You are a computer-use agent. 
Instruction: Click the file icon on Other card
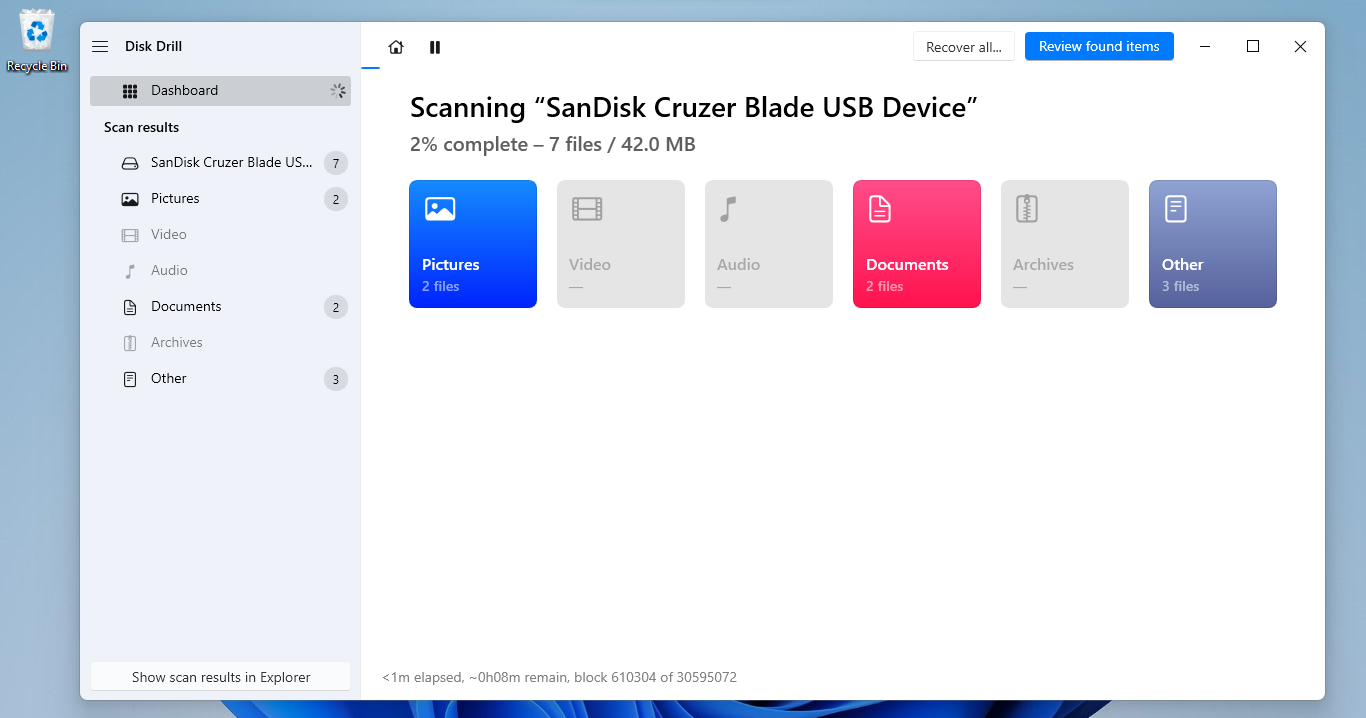tap(1175, 209)
